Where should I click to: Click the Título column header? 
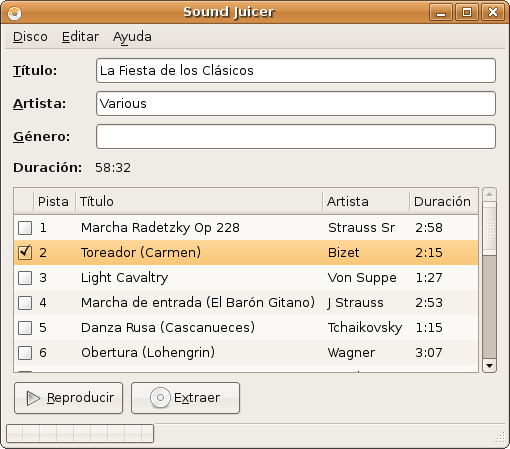[x=199, y=201]
